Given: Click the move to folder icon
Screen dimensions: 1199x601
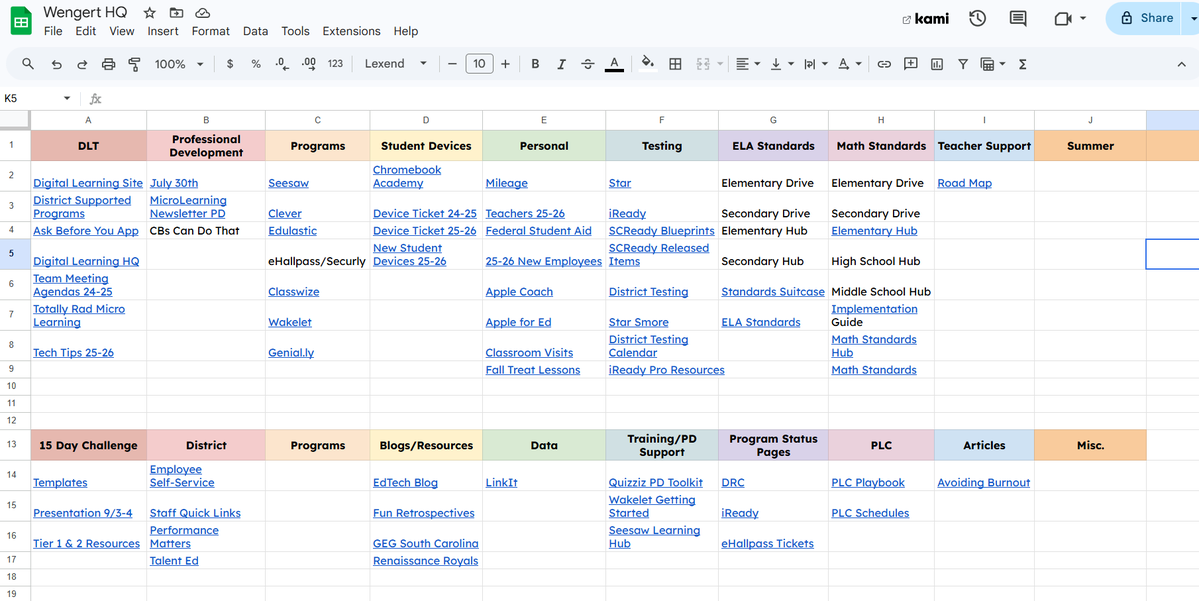Looking at the screenshot, I should (177, 12).
